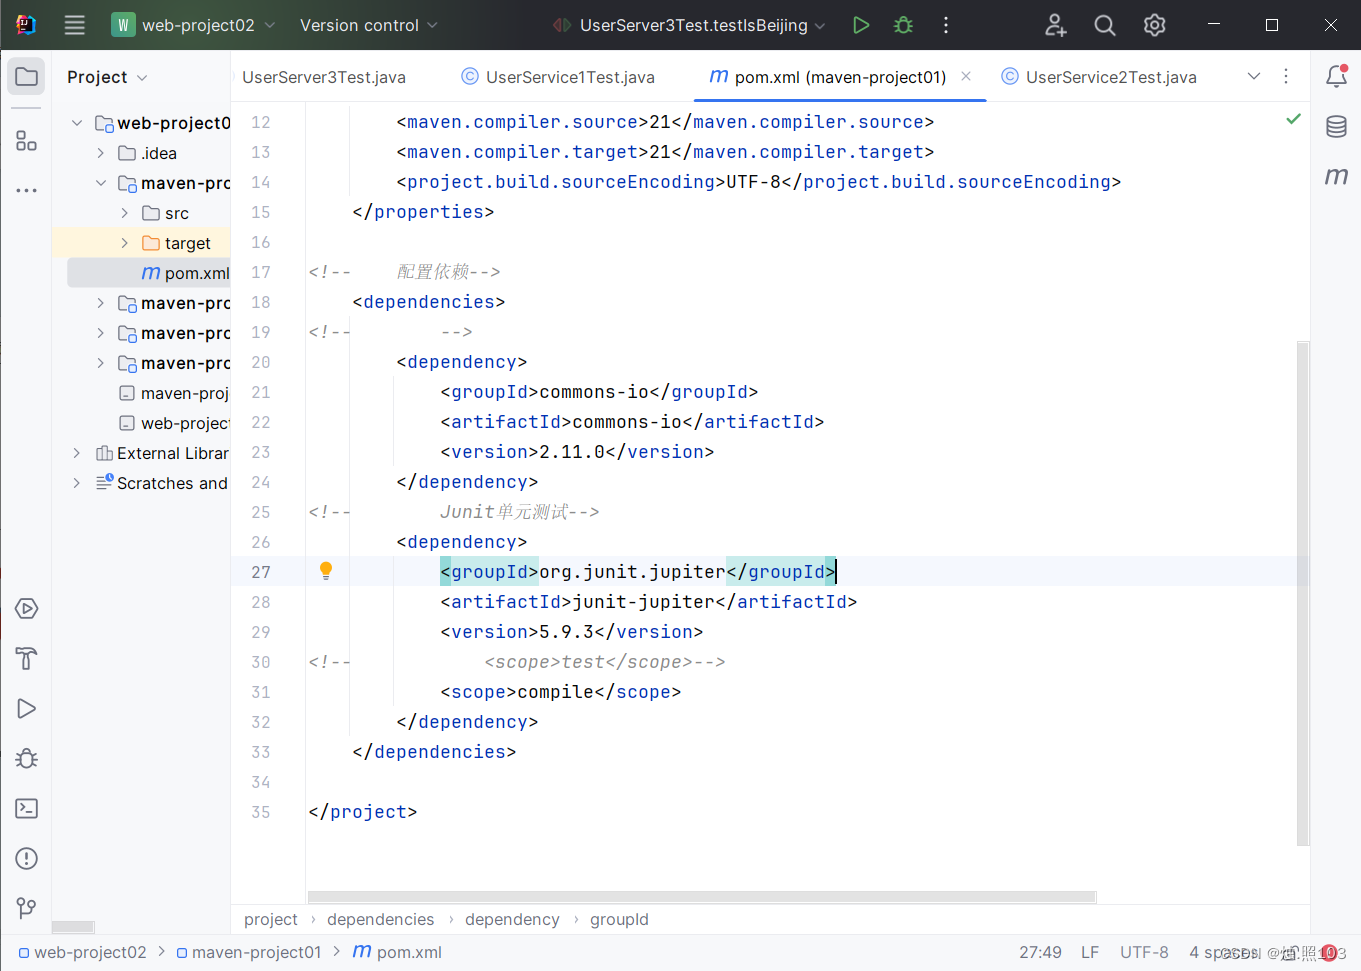Open Search Everywhere magnifier
The image size is (1361, 971).
click(1105, 25)
